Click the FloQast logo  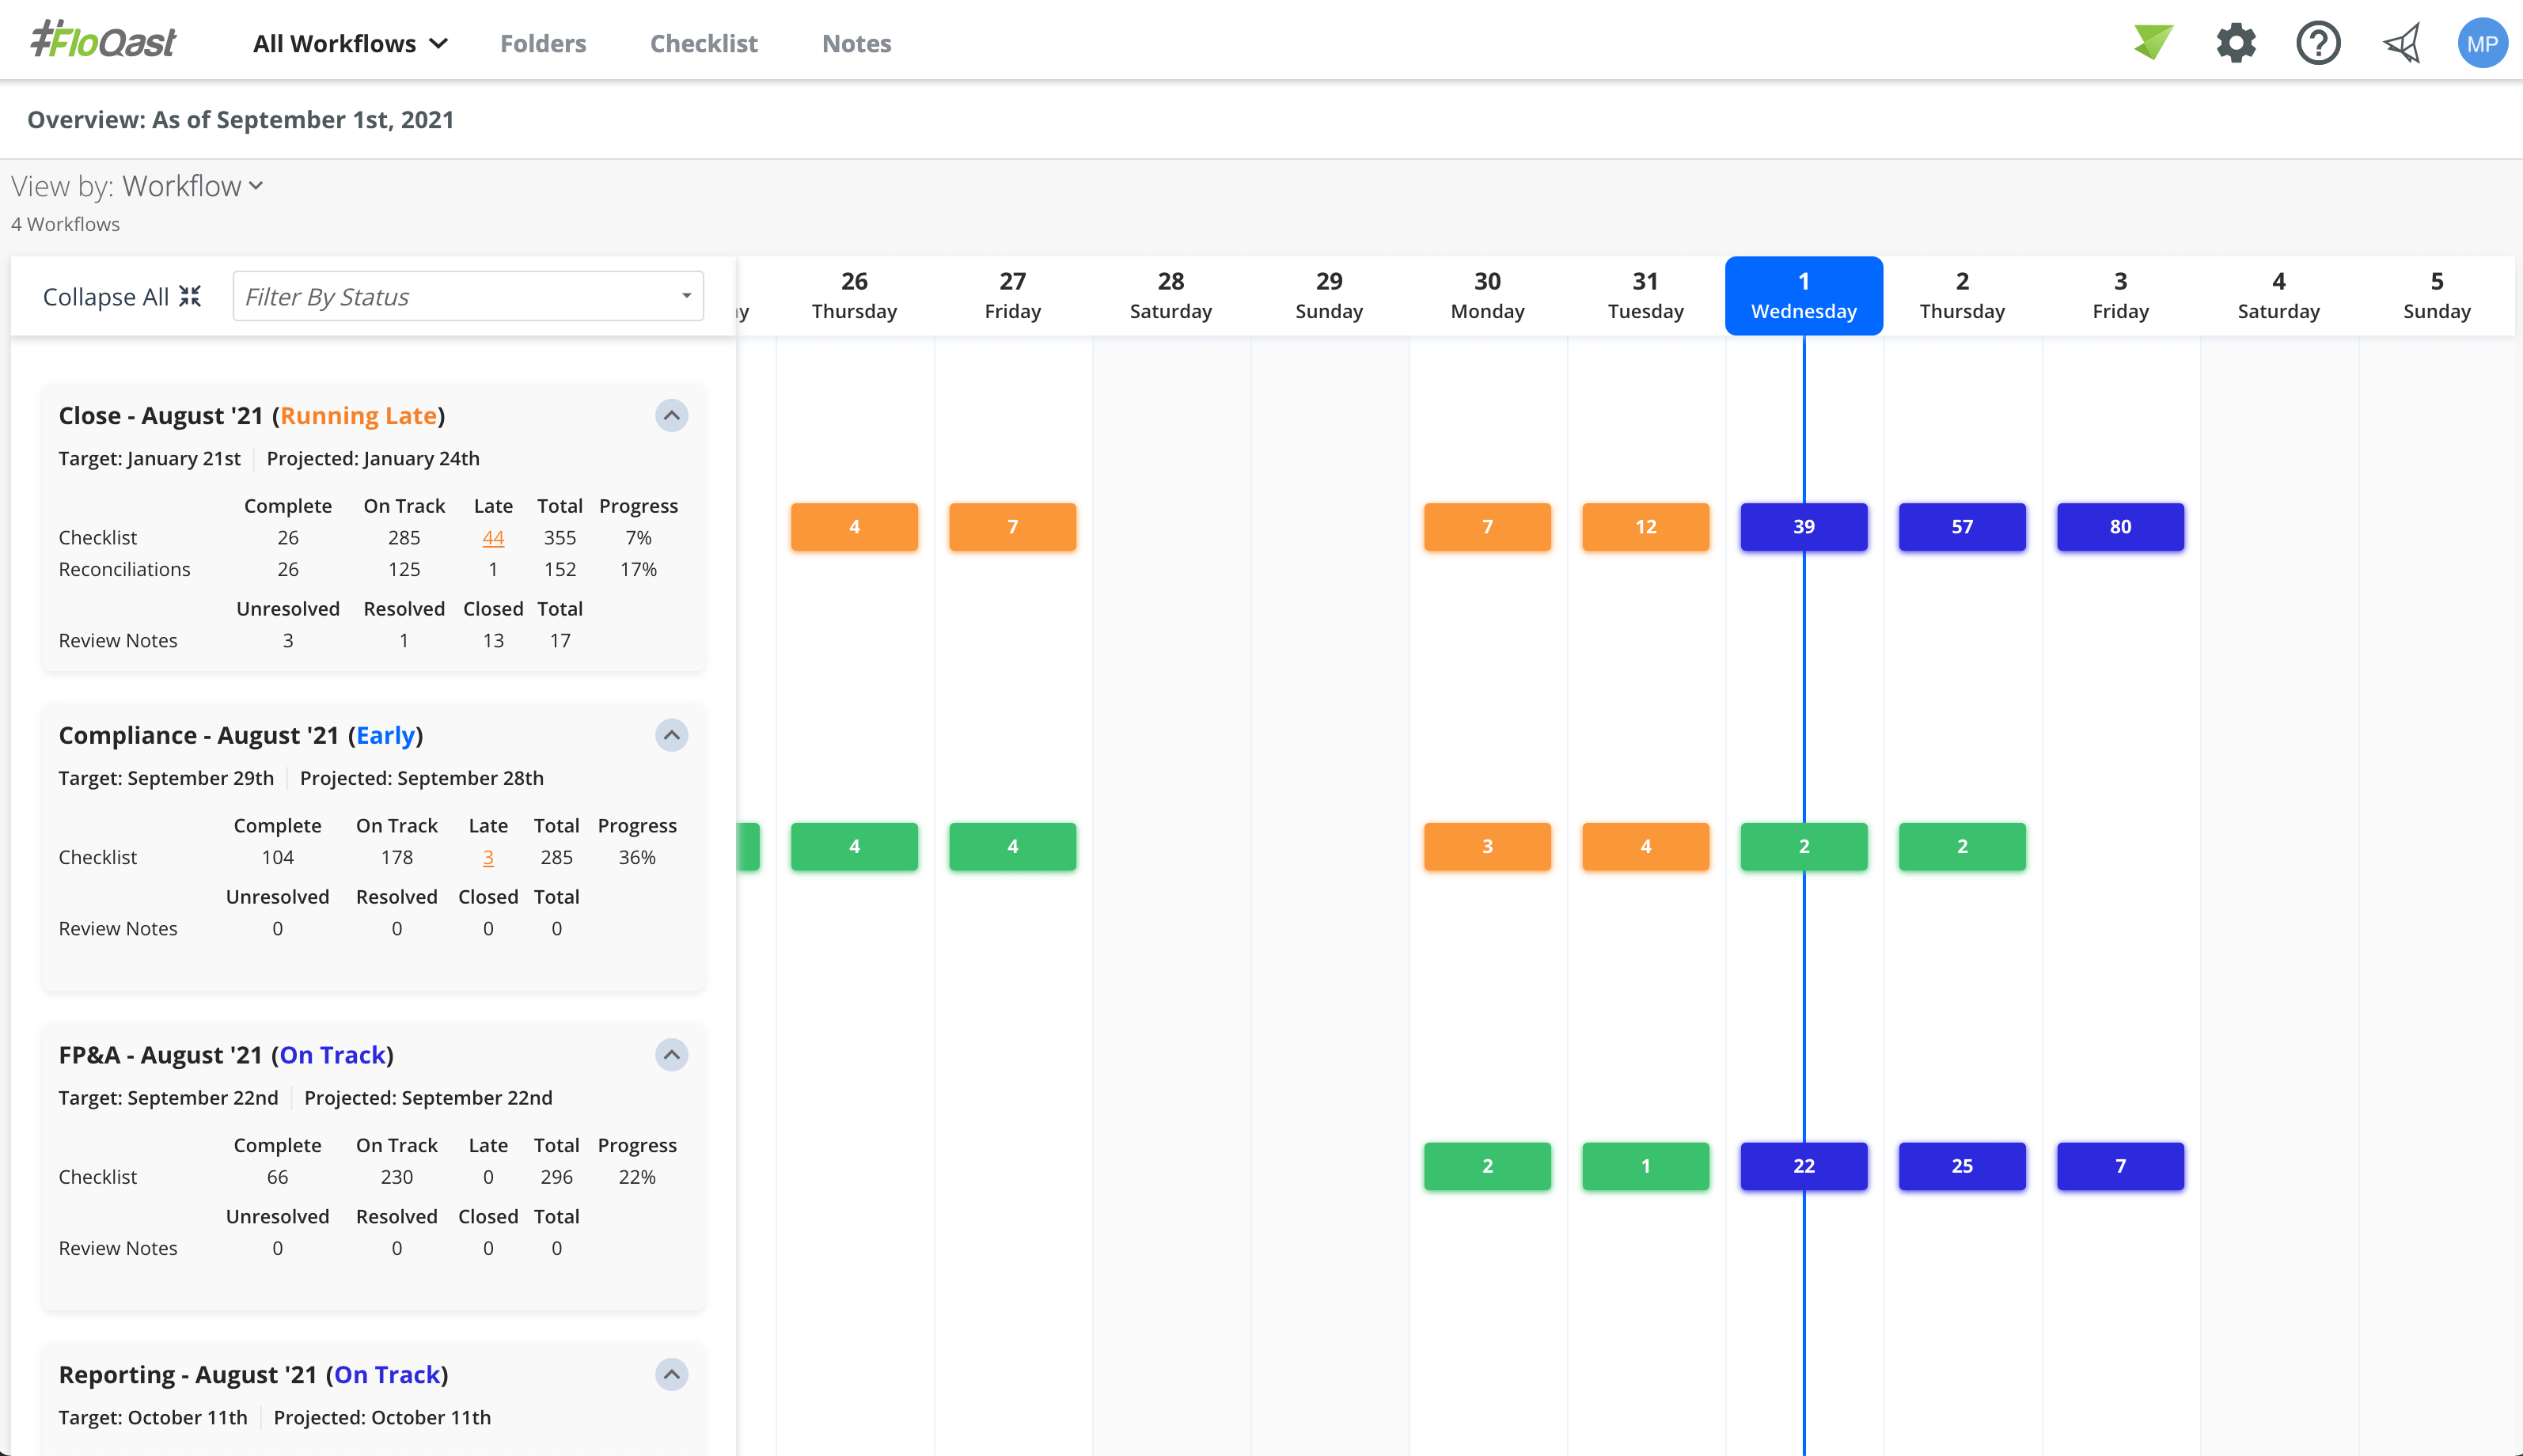coord(103,42)
